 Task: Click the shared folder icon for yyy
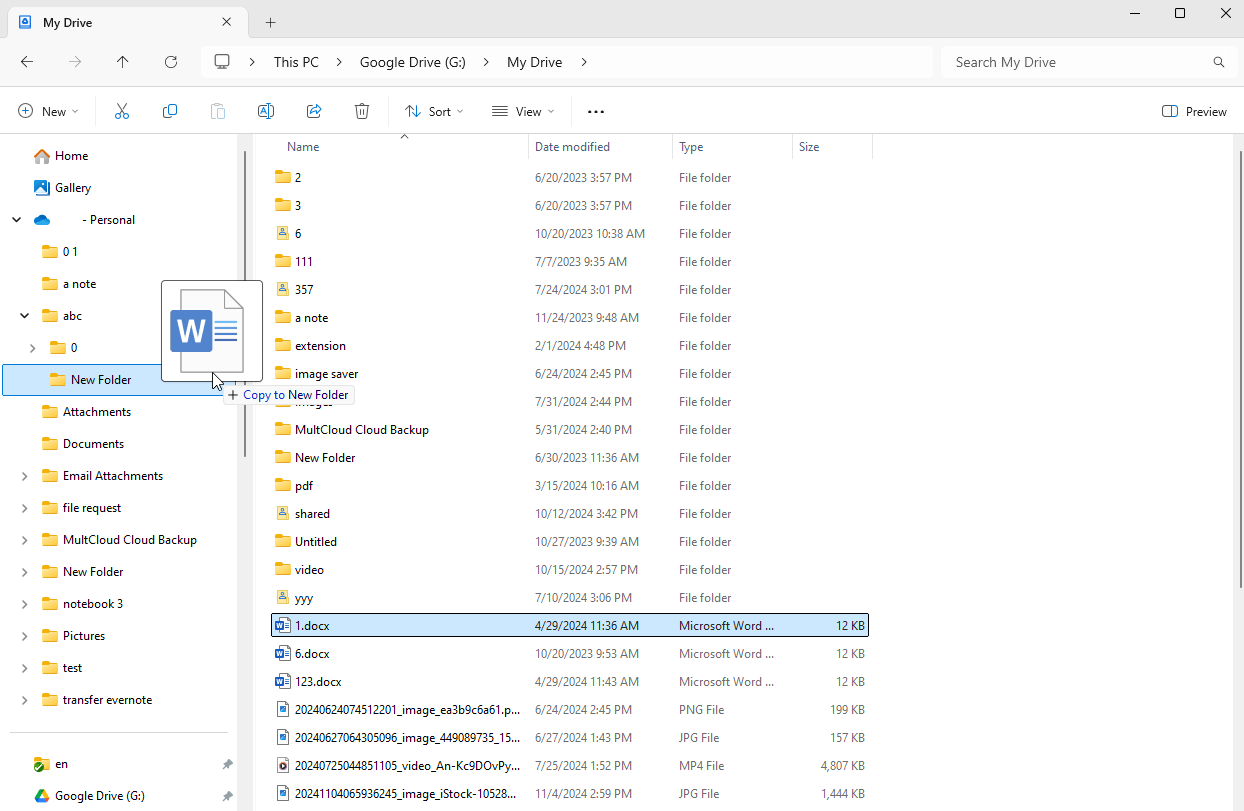283,598
